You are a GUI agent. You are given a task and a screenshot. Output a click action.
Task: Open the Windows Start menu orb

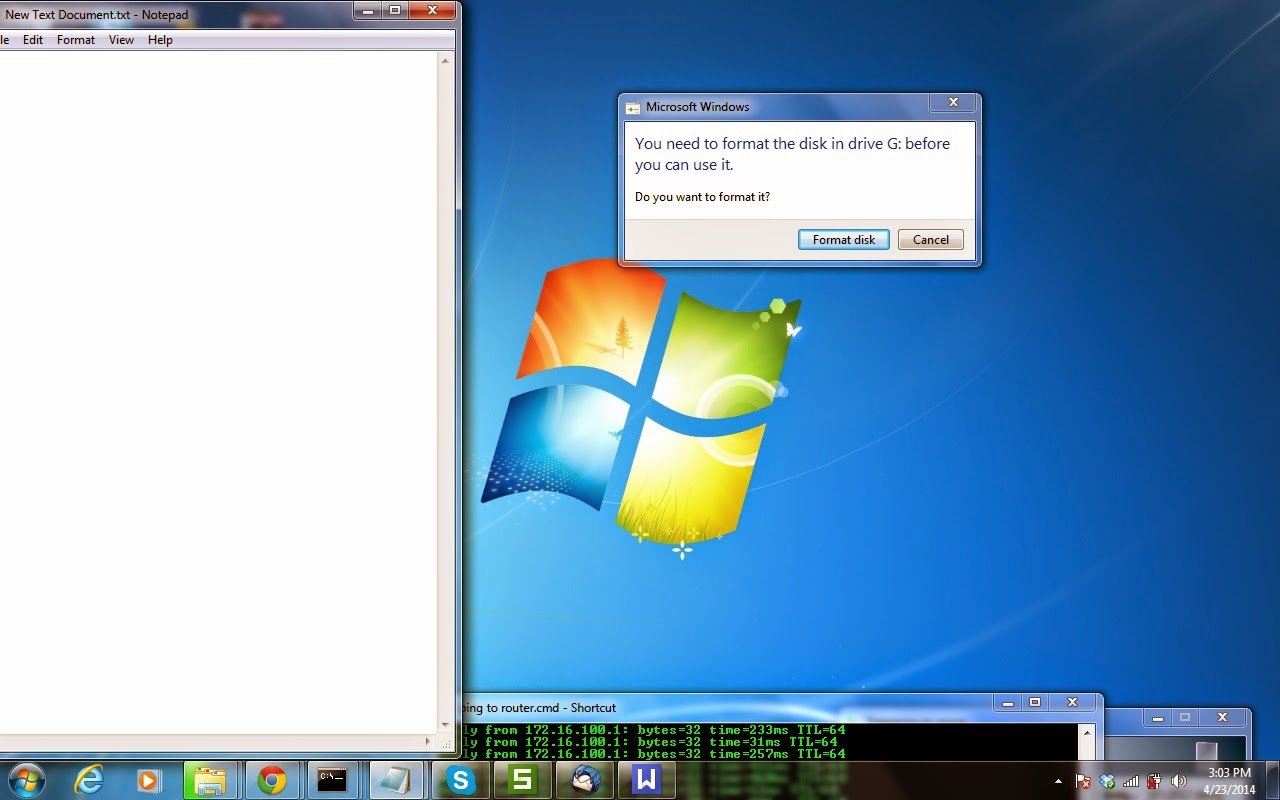click(26, 779)
